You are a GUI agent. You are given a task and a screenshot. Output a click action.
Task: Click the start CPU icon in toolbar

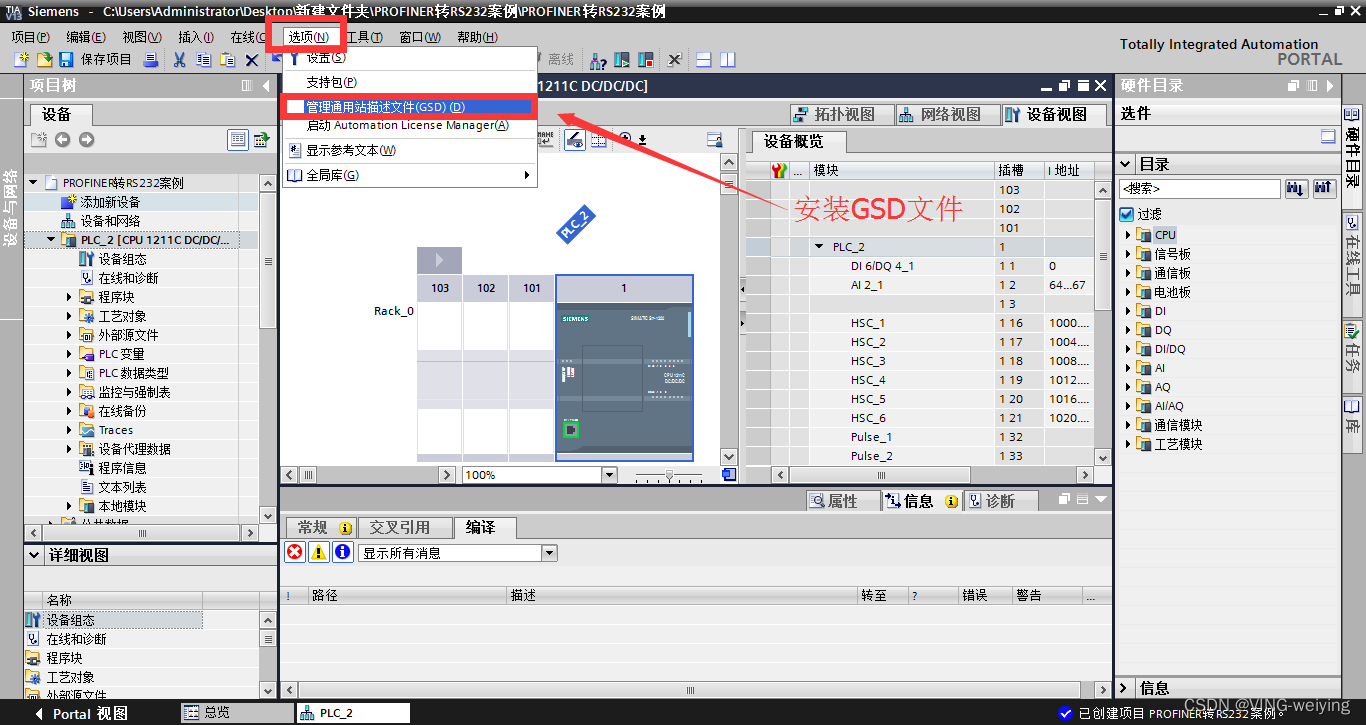(622, 60)
